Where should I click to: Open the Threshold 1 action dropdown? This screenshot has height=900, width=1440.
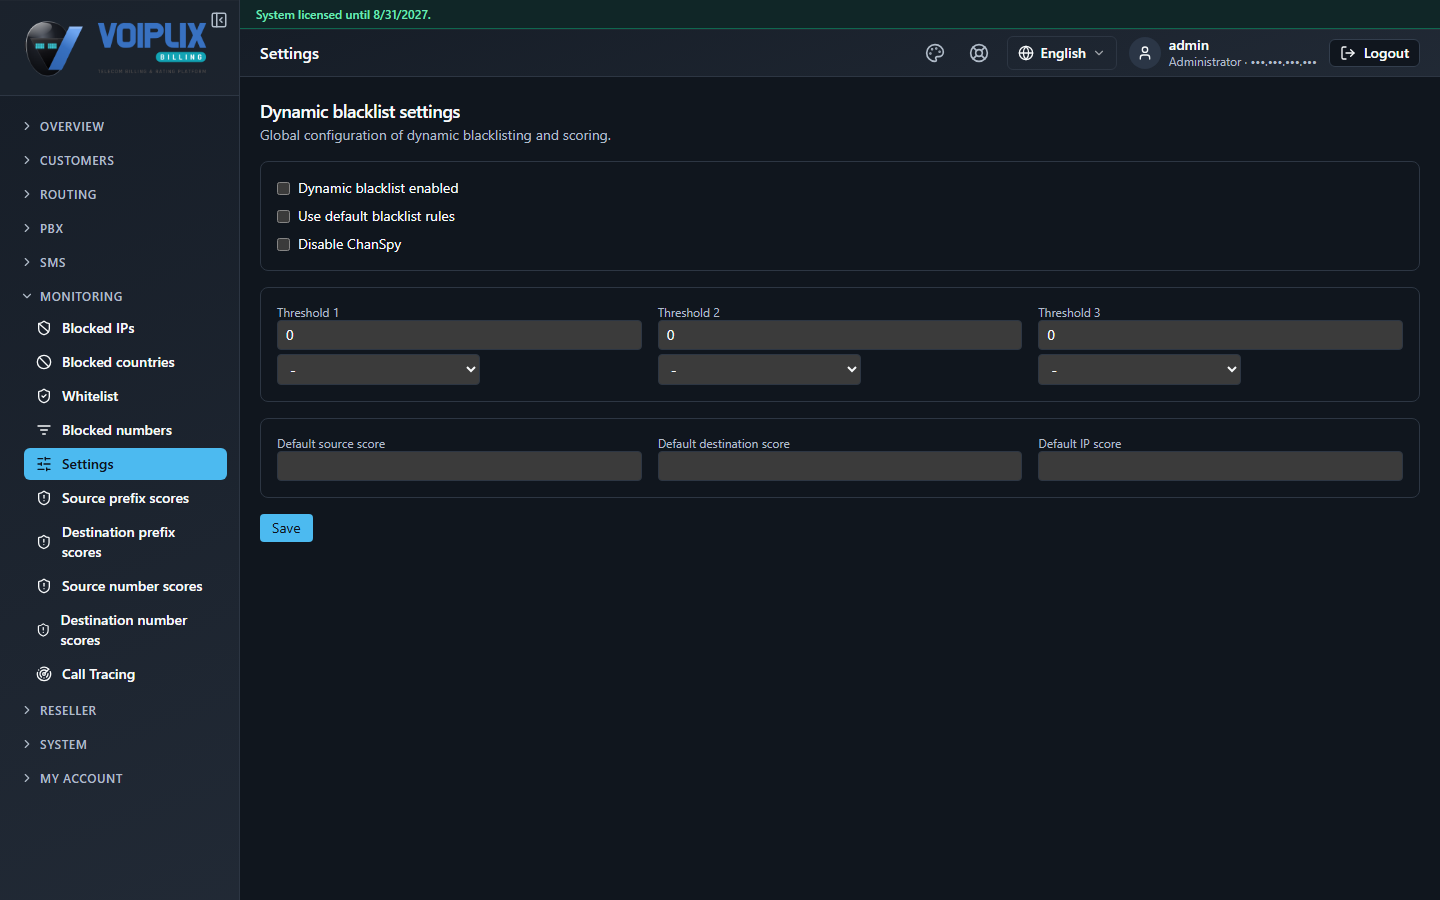378,370
